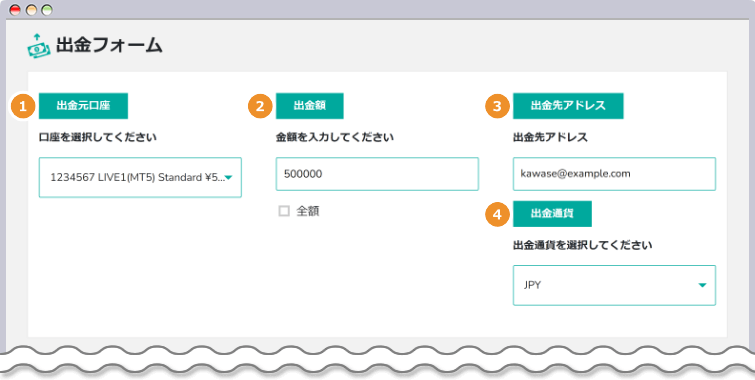755x380 pixels.
Task: Click the 金額を入力してください text
Action: [x=335, y=137]
